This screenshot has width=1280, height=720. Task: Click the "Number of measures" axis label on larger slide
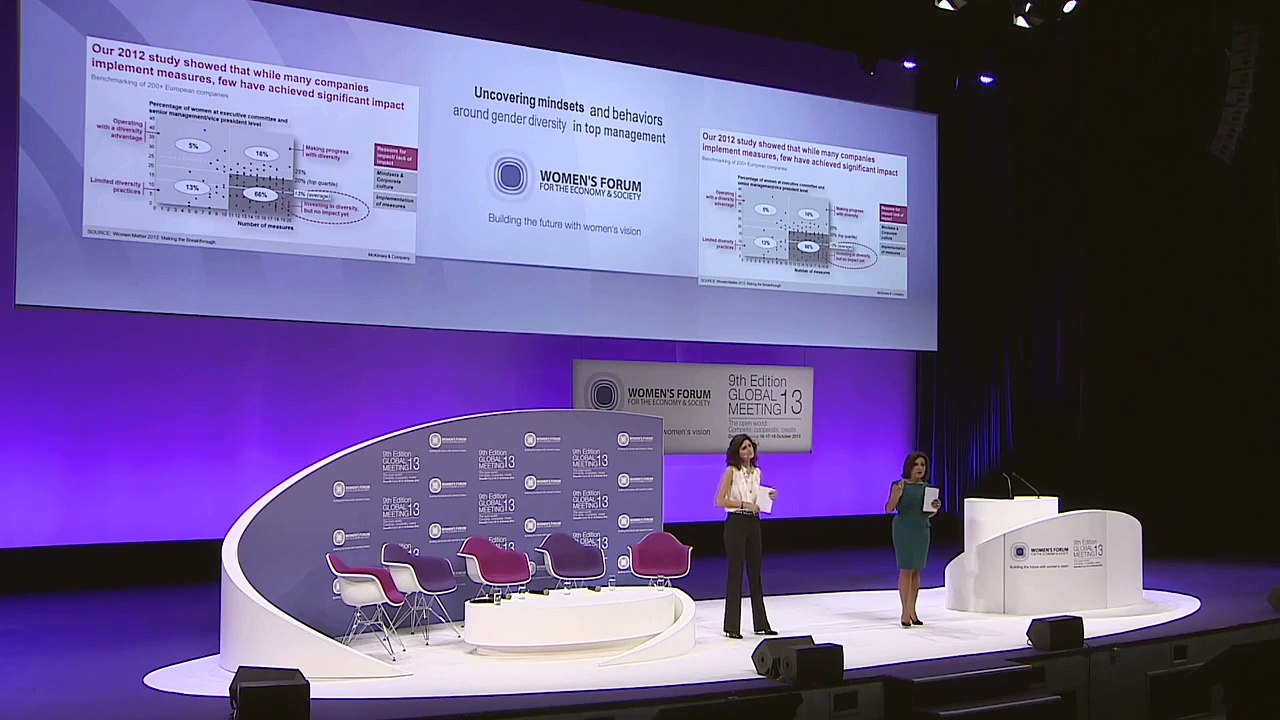pos(265,225)
